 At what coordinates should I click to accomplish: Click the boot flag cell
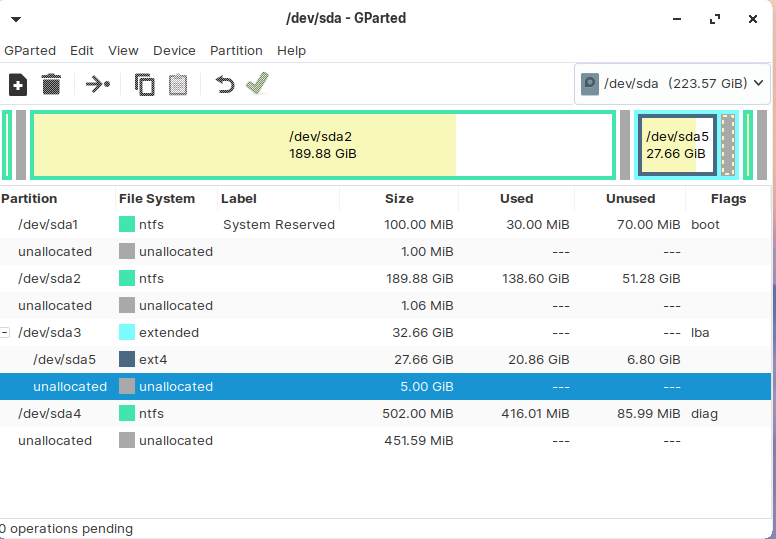705,225
